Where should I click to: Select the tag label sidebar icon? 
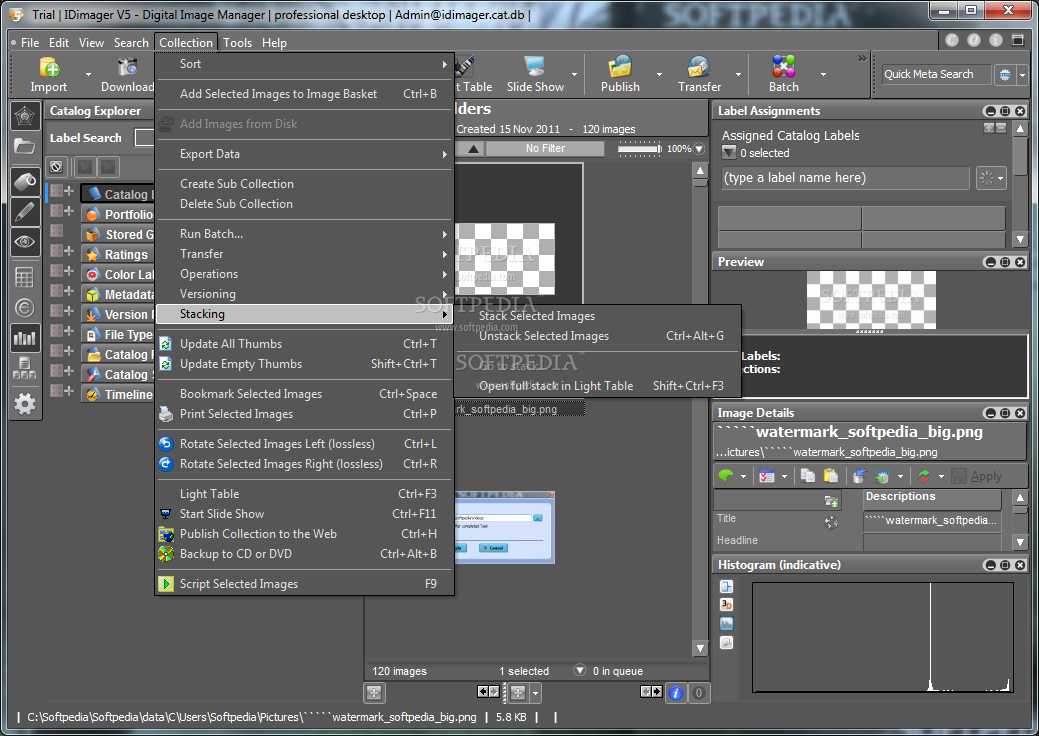pyautogui.click(x=25, y=181)
